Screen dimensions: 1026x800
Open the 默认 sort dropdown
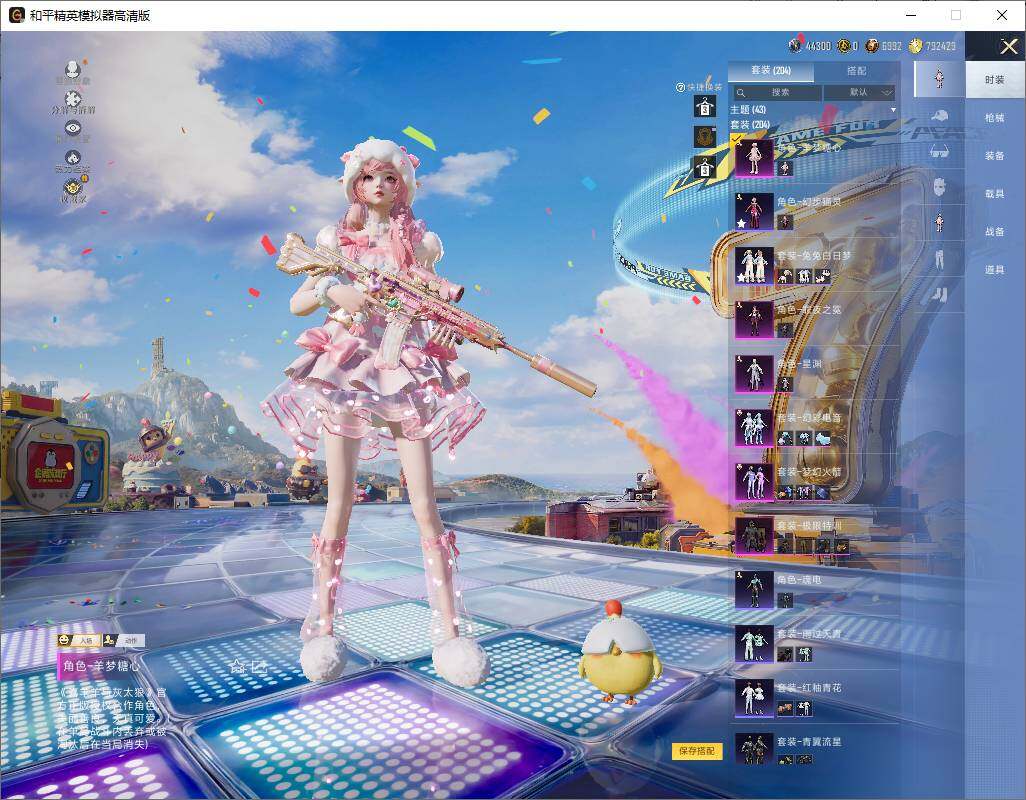click(x=858, y=92)
